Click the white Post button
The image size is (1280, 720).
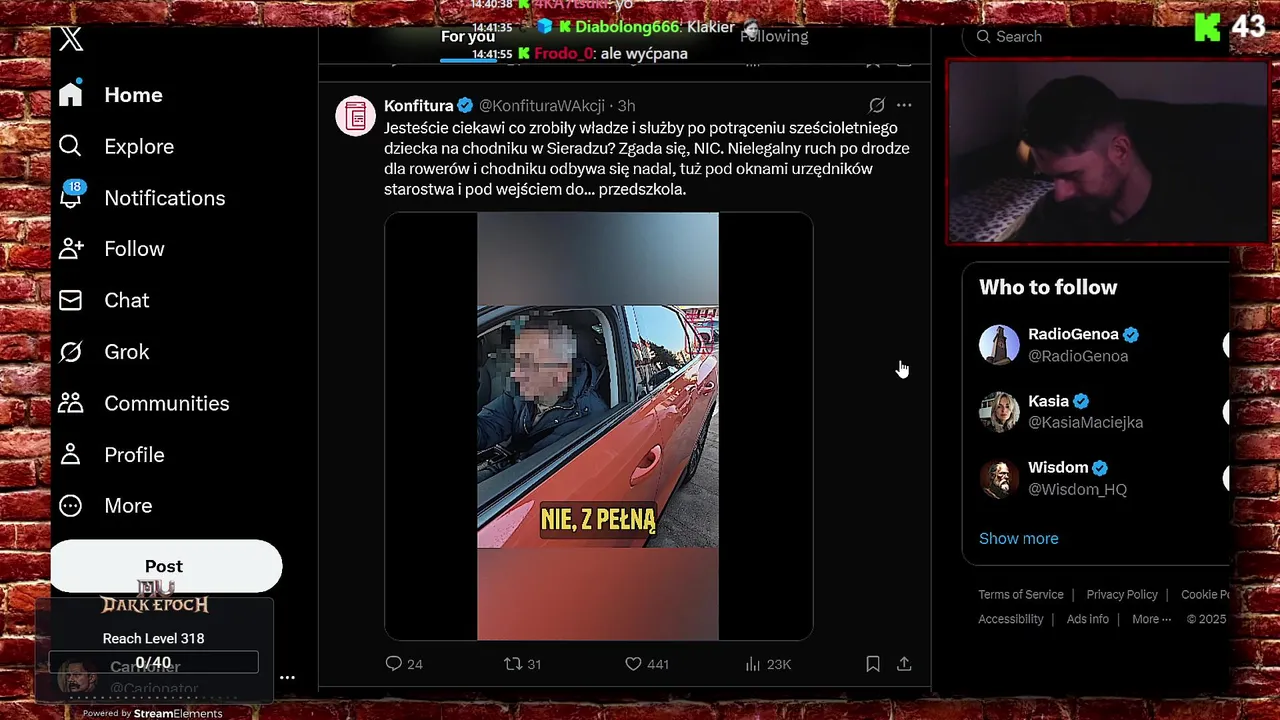tap(166, 566)
